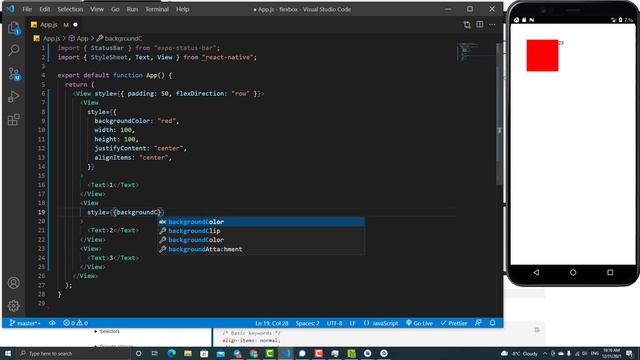Select the backgroundAttachment suggestion
This screenshot has width=640, height=360.
pos(261,249)
